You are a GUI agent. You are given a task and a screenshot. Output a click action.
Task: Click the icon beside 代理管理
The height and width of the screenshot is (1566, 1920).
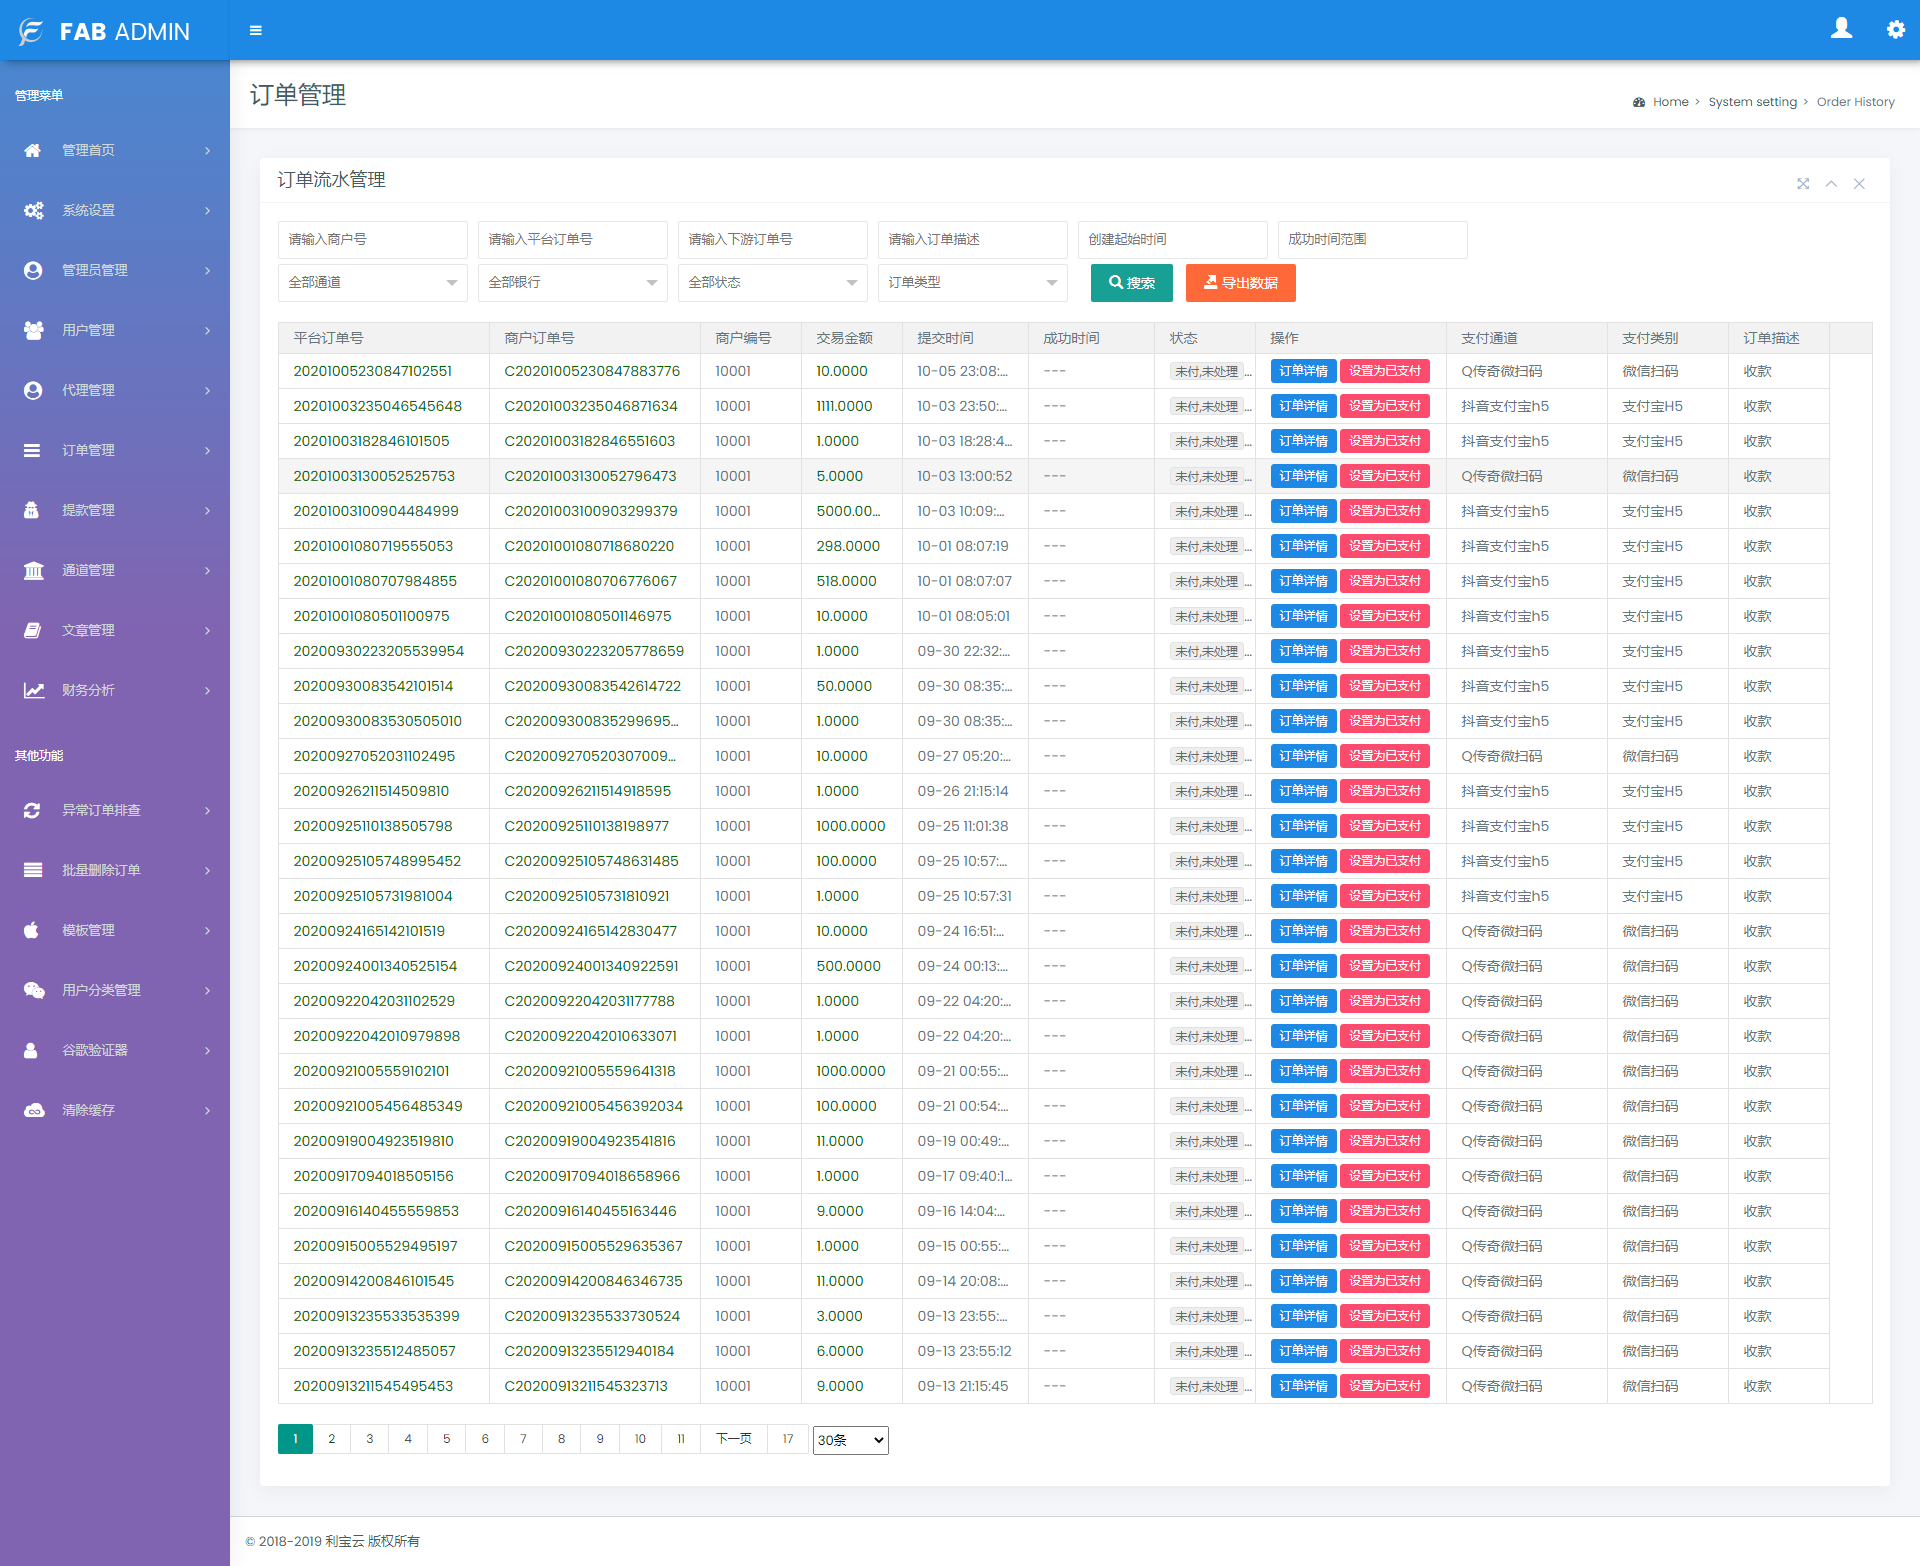click(33, 390)
